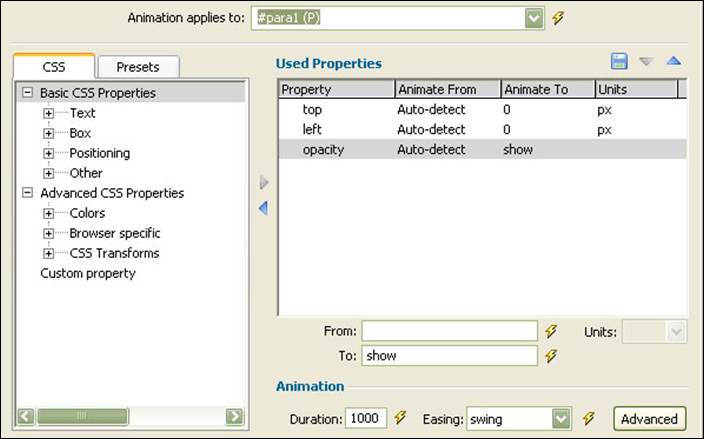The height and width of the screenshot is (439, 704).
Task: Select the CSS tab
Action: point(54,66)
